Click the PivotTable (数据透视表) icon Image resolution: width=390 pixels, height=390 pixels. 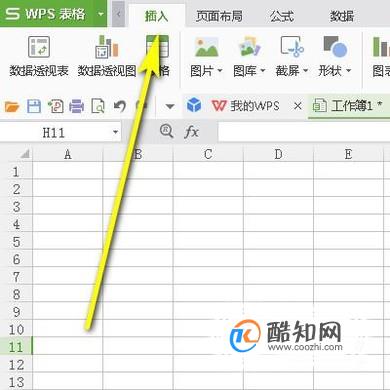pos(39,47)
